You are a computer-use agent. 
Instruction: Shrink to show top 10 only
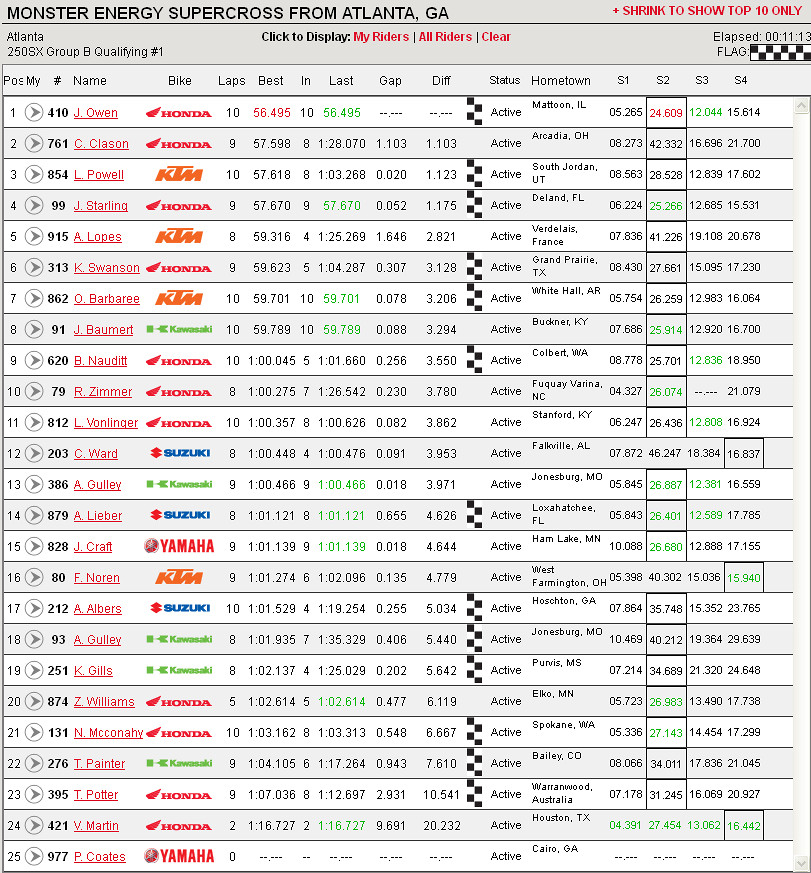tap(707, 11)
